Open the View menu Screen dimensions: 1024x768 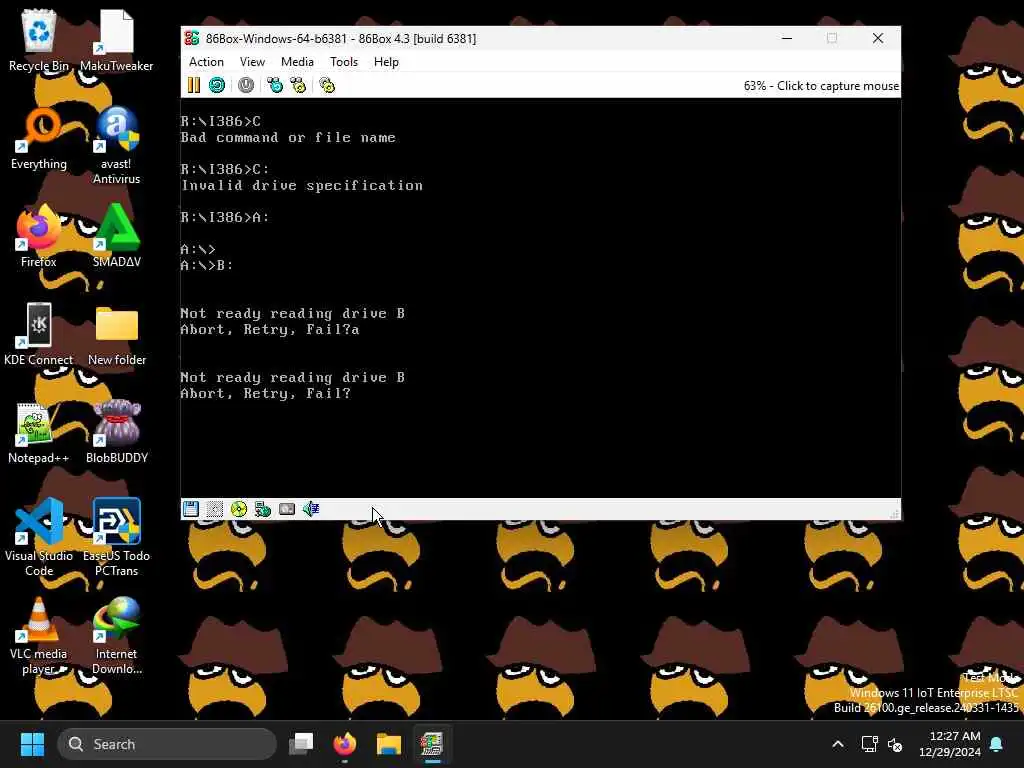point(252,62)
